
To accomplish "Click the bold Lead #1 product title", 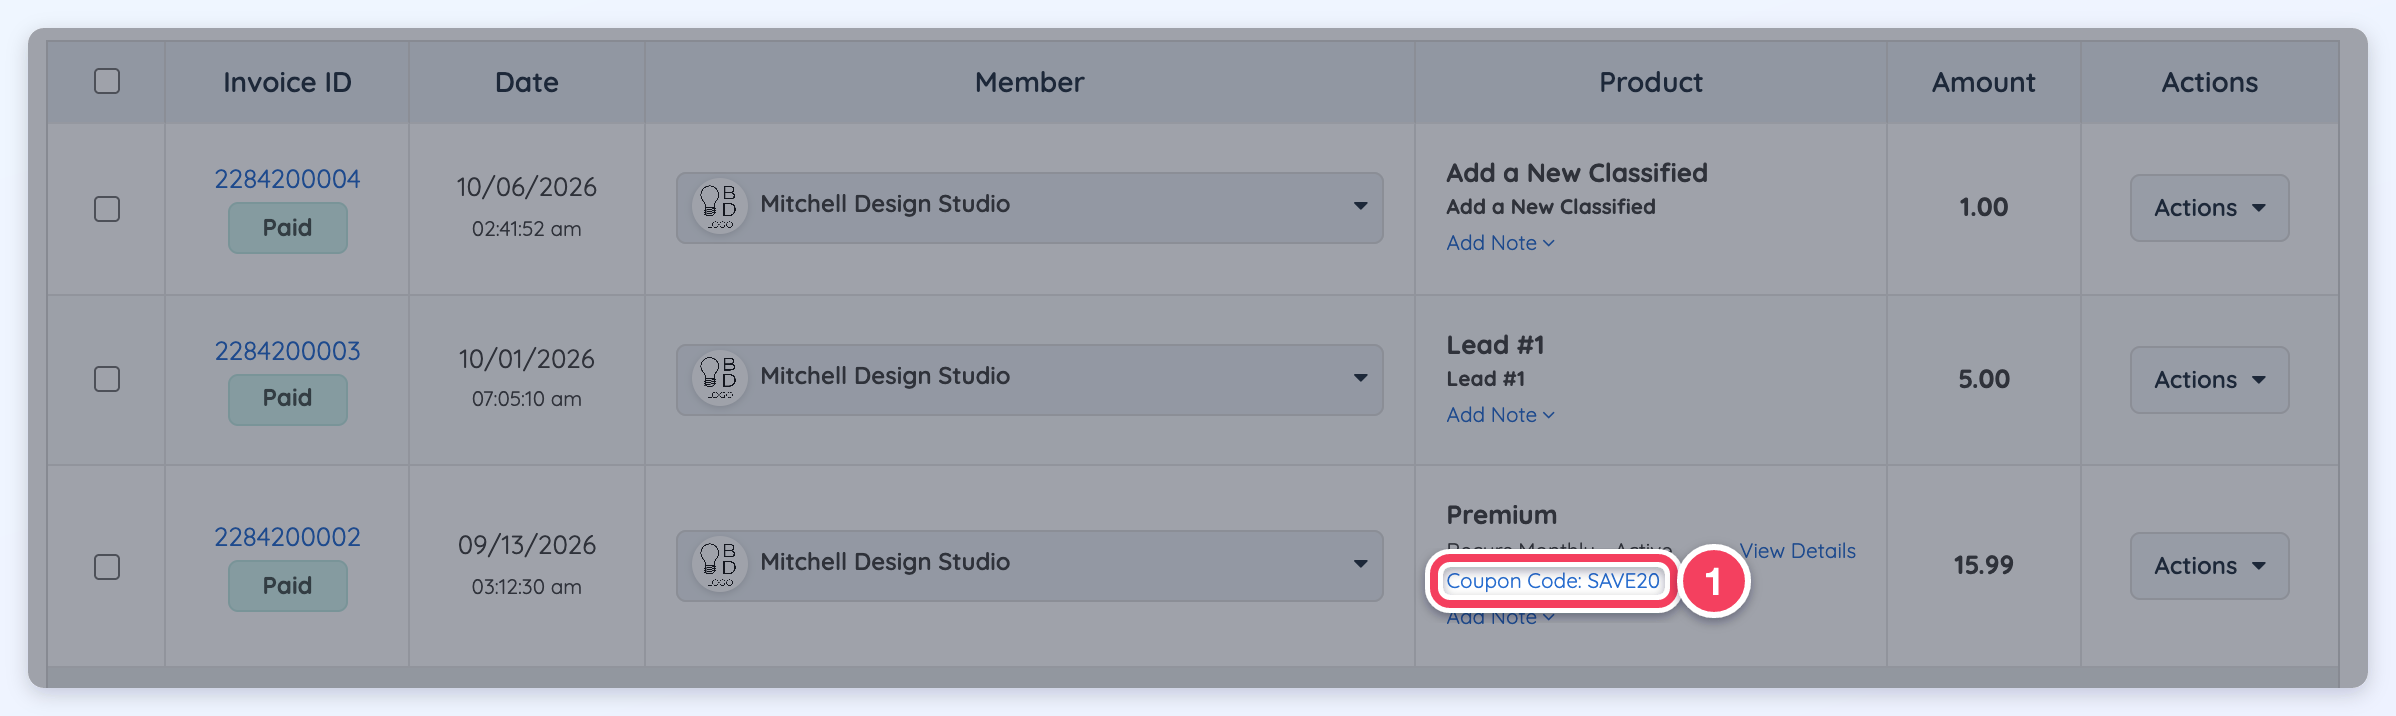I will pyautogui.click(x=1495, y=345).
